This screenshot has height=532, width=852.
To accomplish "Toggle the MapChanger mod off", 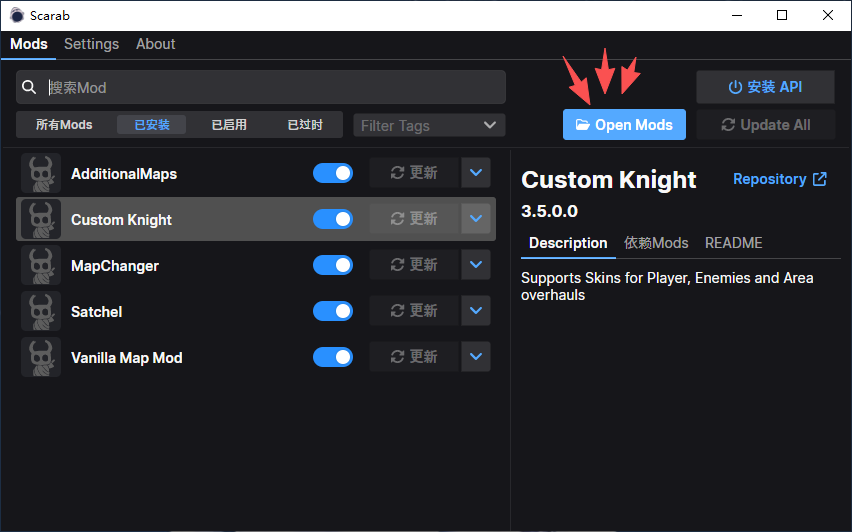I will point(333,265).
